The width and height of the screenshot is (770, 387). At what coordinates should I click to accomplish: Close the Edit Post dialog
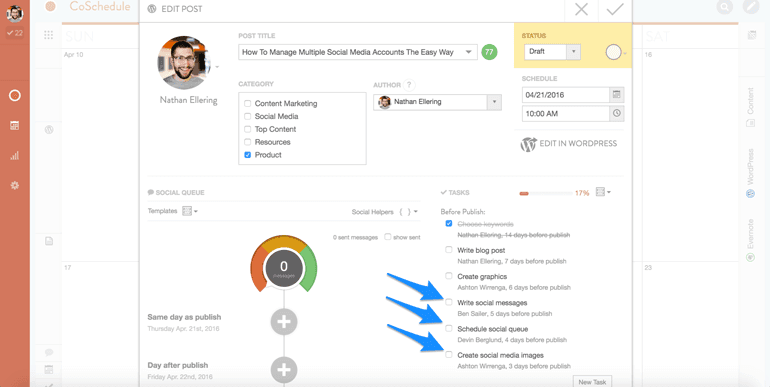pyautogui.click(x=581, y=10)
